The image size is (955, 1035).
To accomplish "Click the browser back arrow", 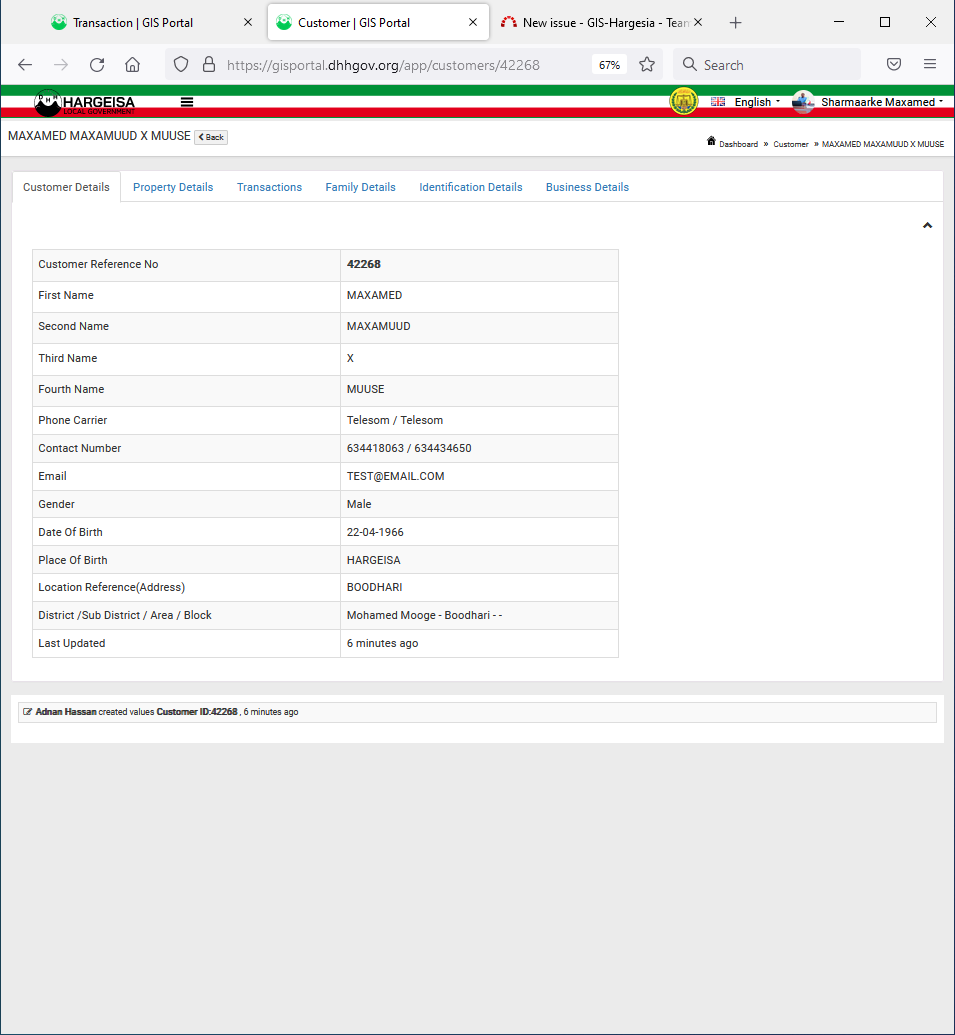I will (25, 65).
